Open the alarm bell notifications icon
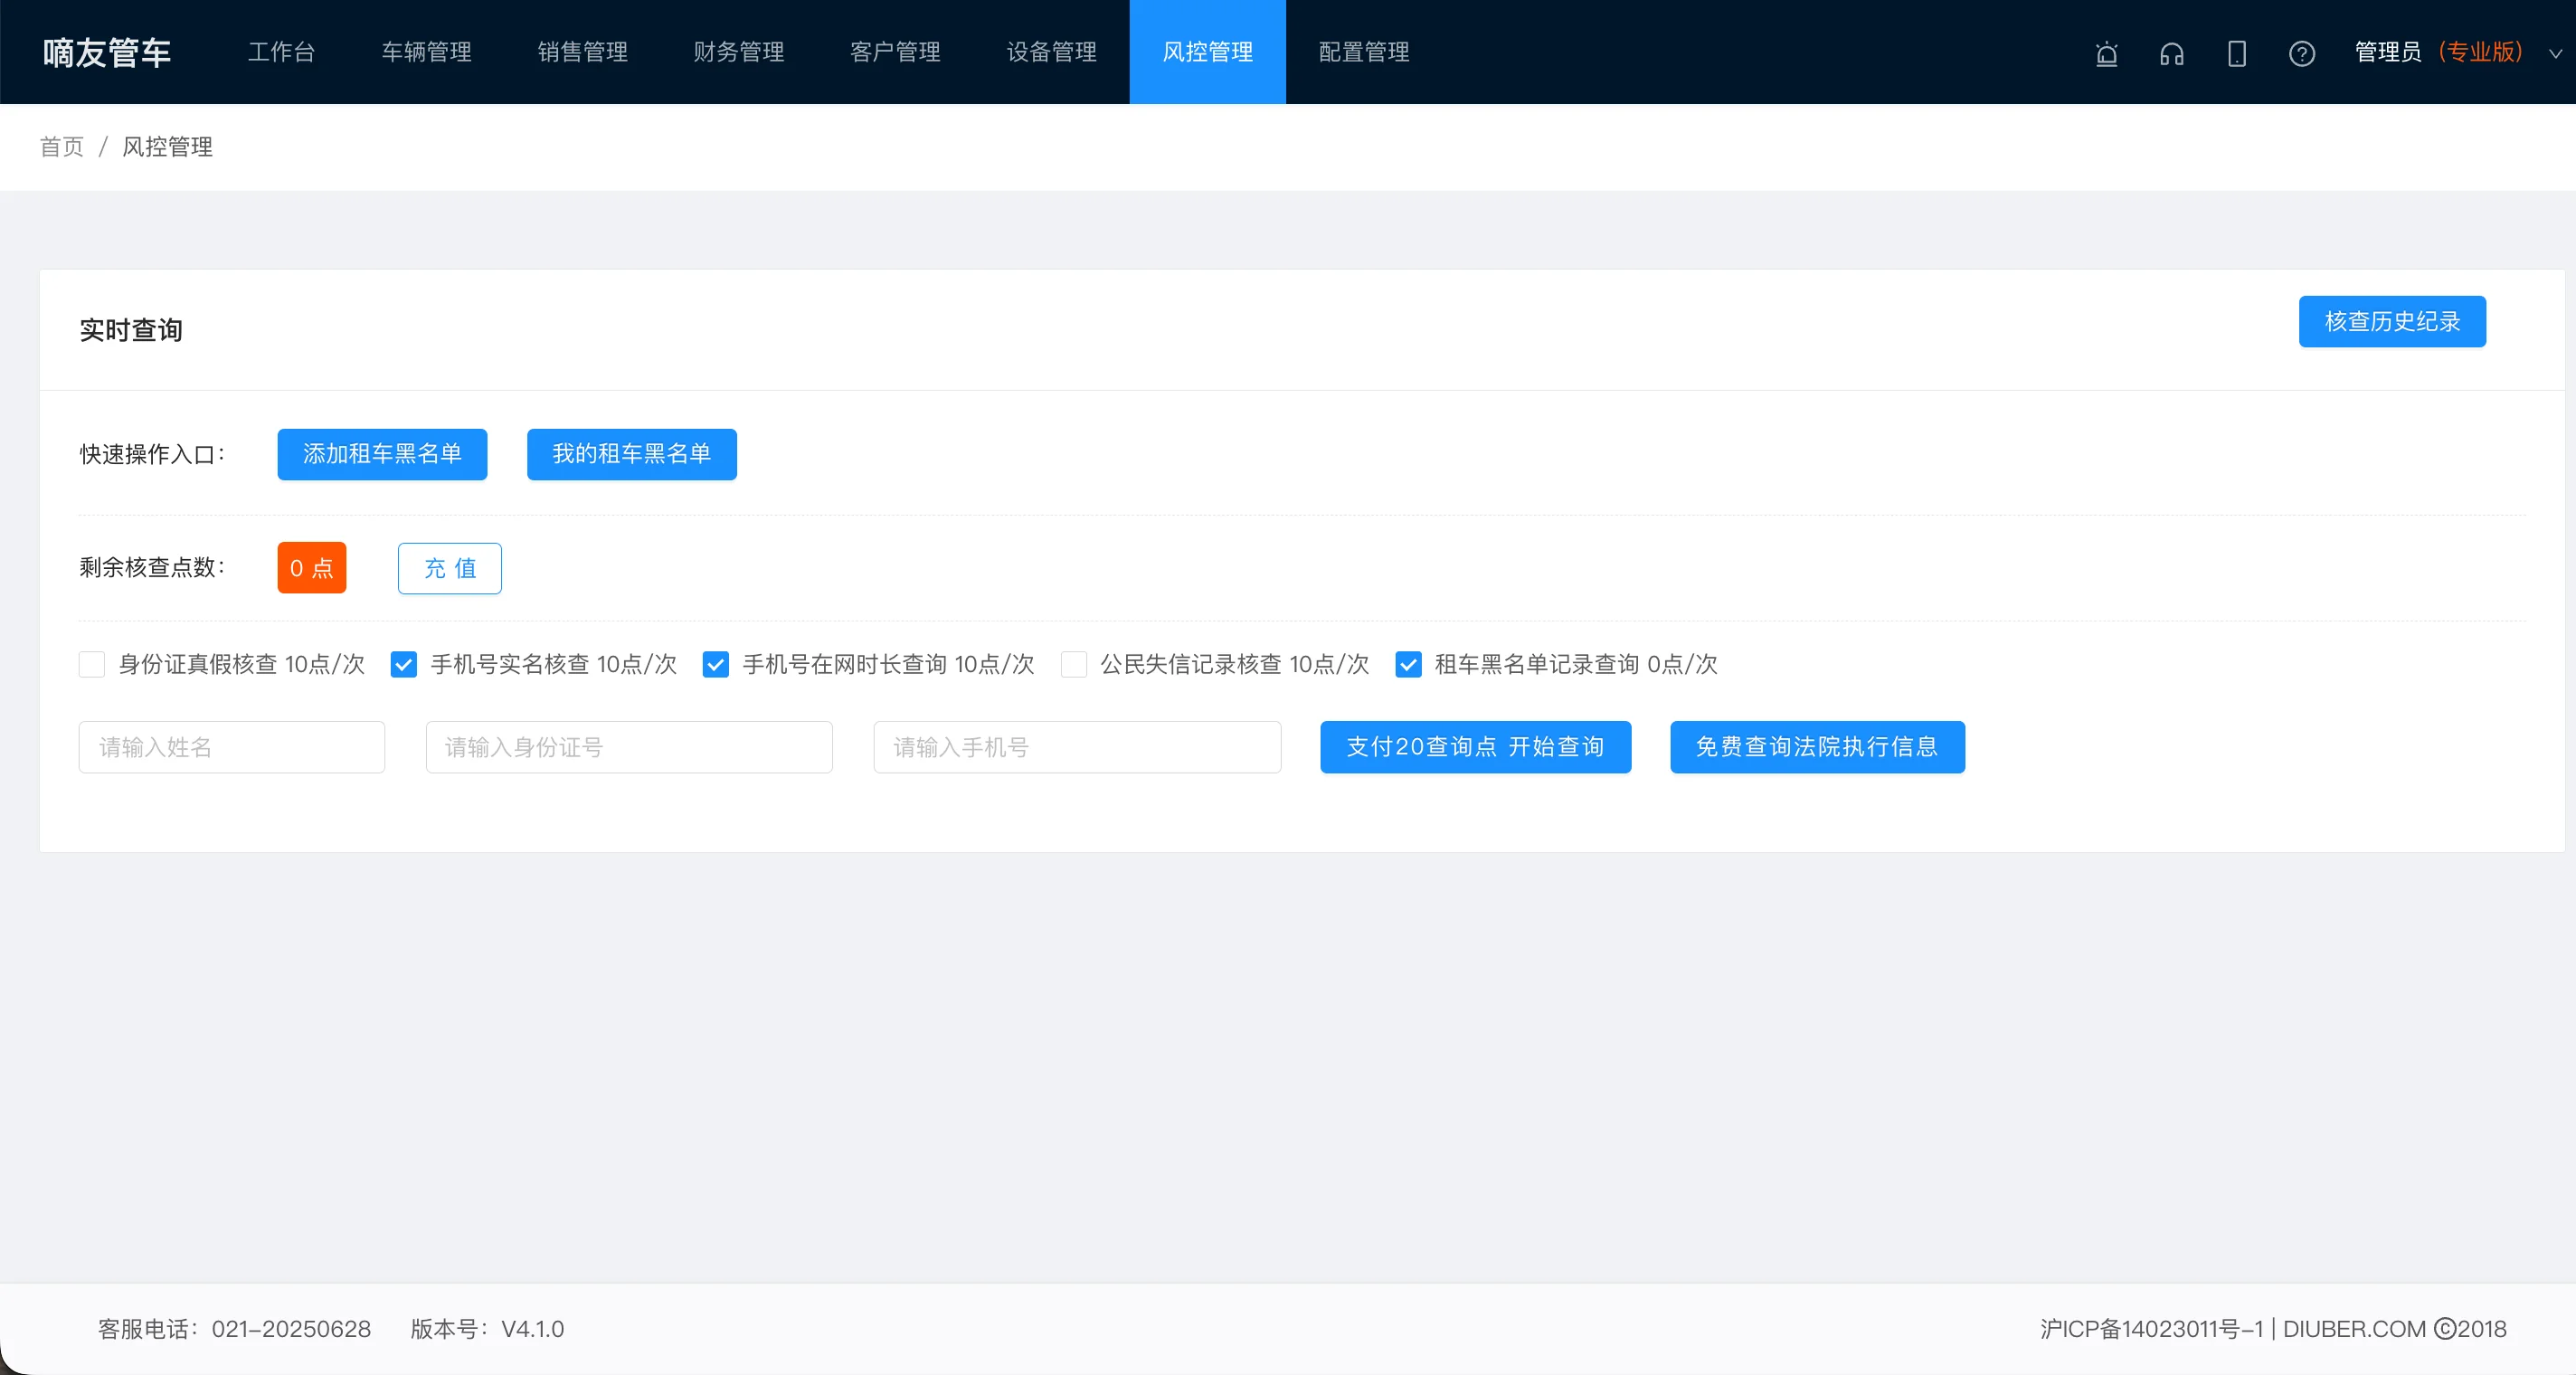 coord(2106,53)
